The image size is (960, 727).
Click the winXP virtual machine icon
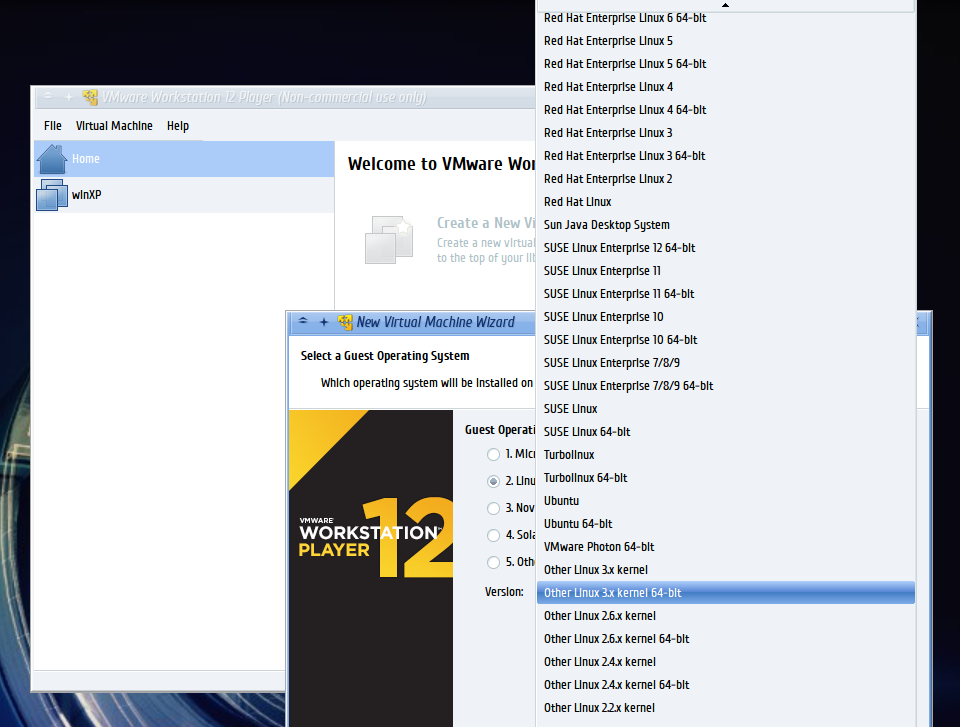tap(52, 195)
